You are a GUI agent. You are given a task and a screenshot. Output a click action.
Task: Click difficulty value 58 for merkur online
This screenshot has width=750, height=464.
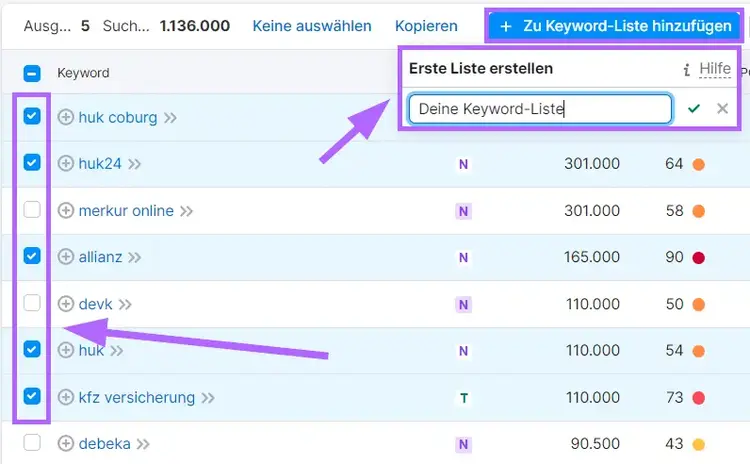point(674,210)
